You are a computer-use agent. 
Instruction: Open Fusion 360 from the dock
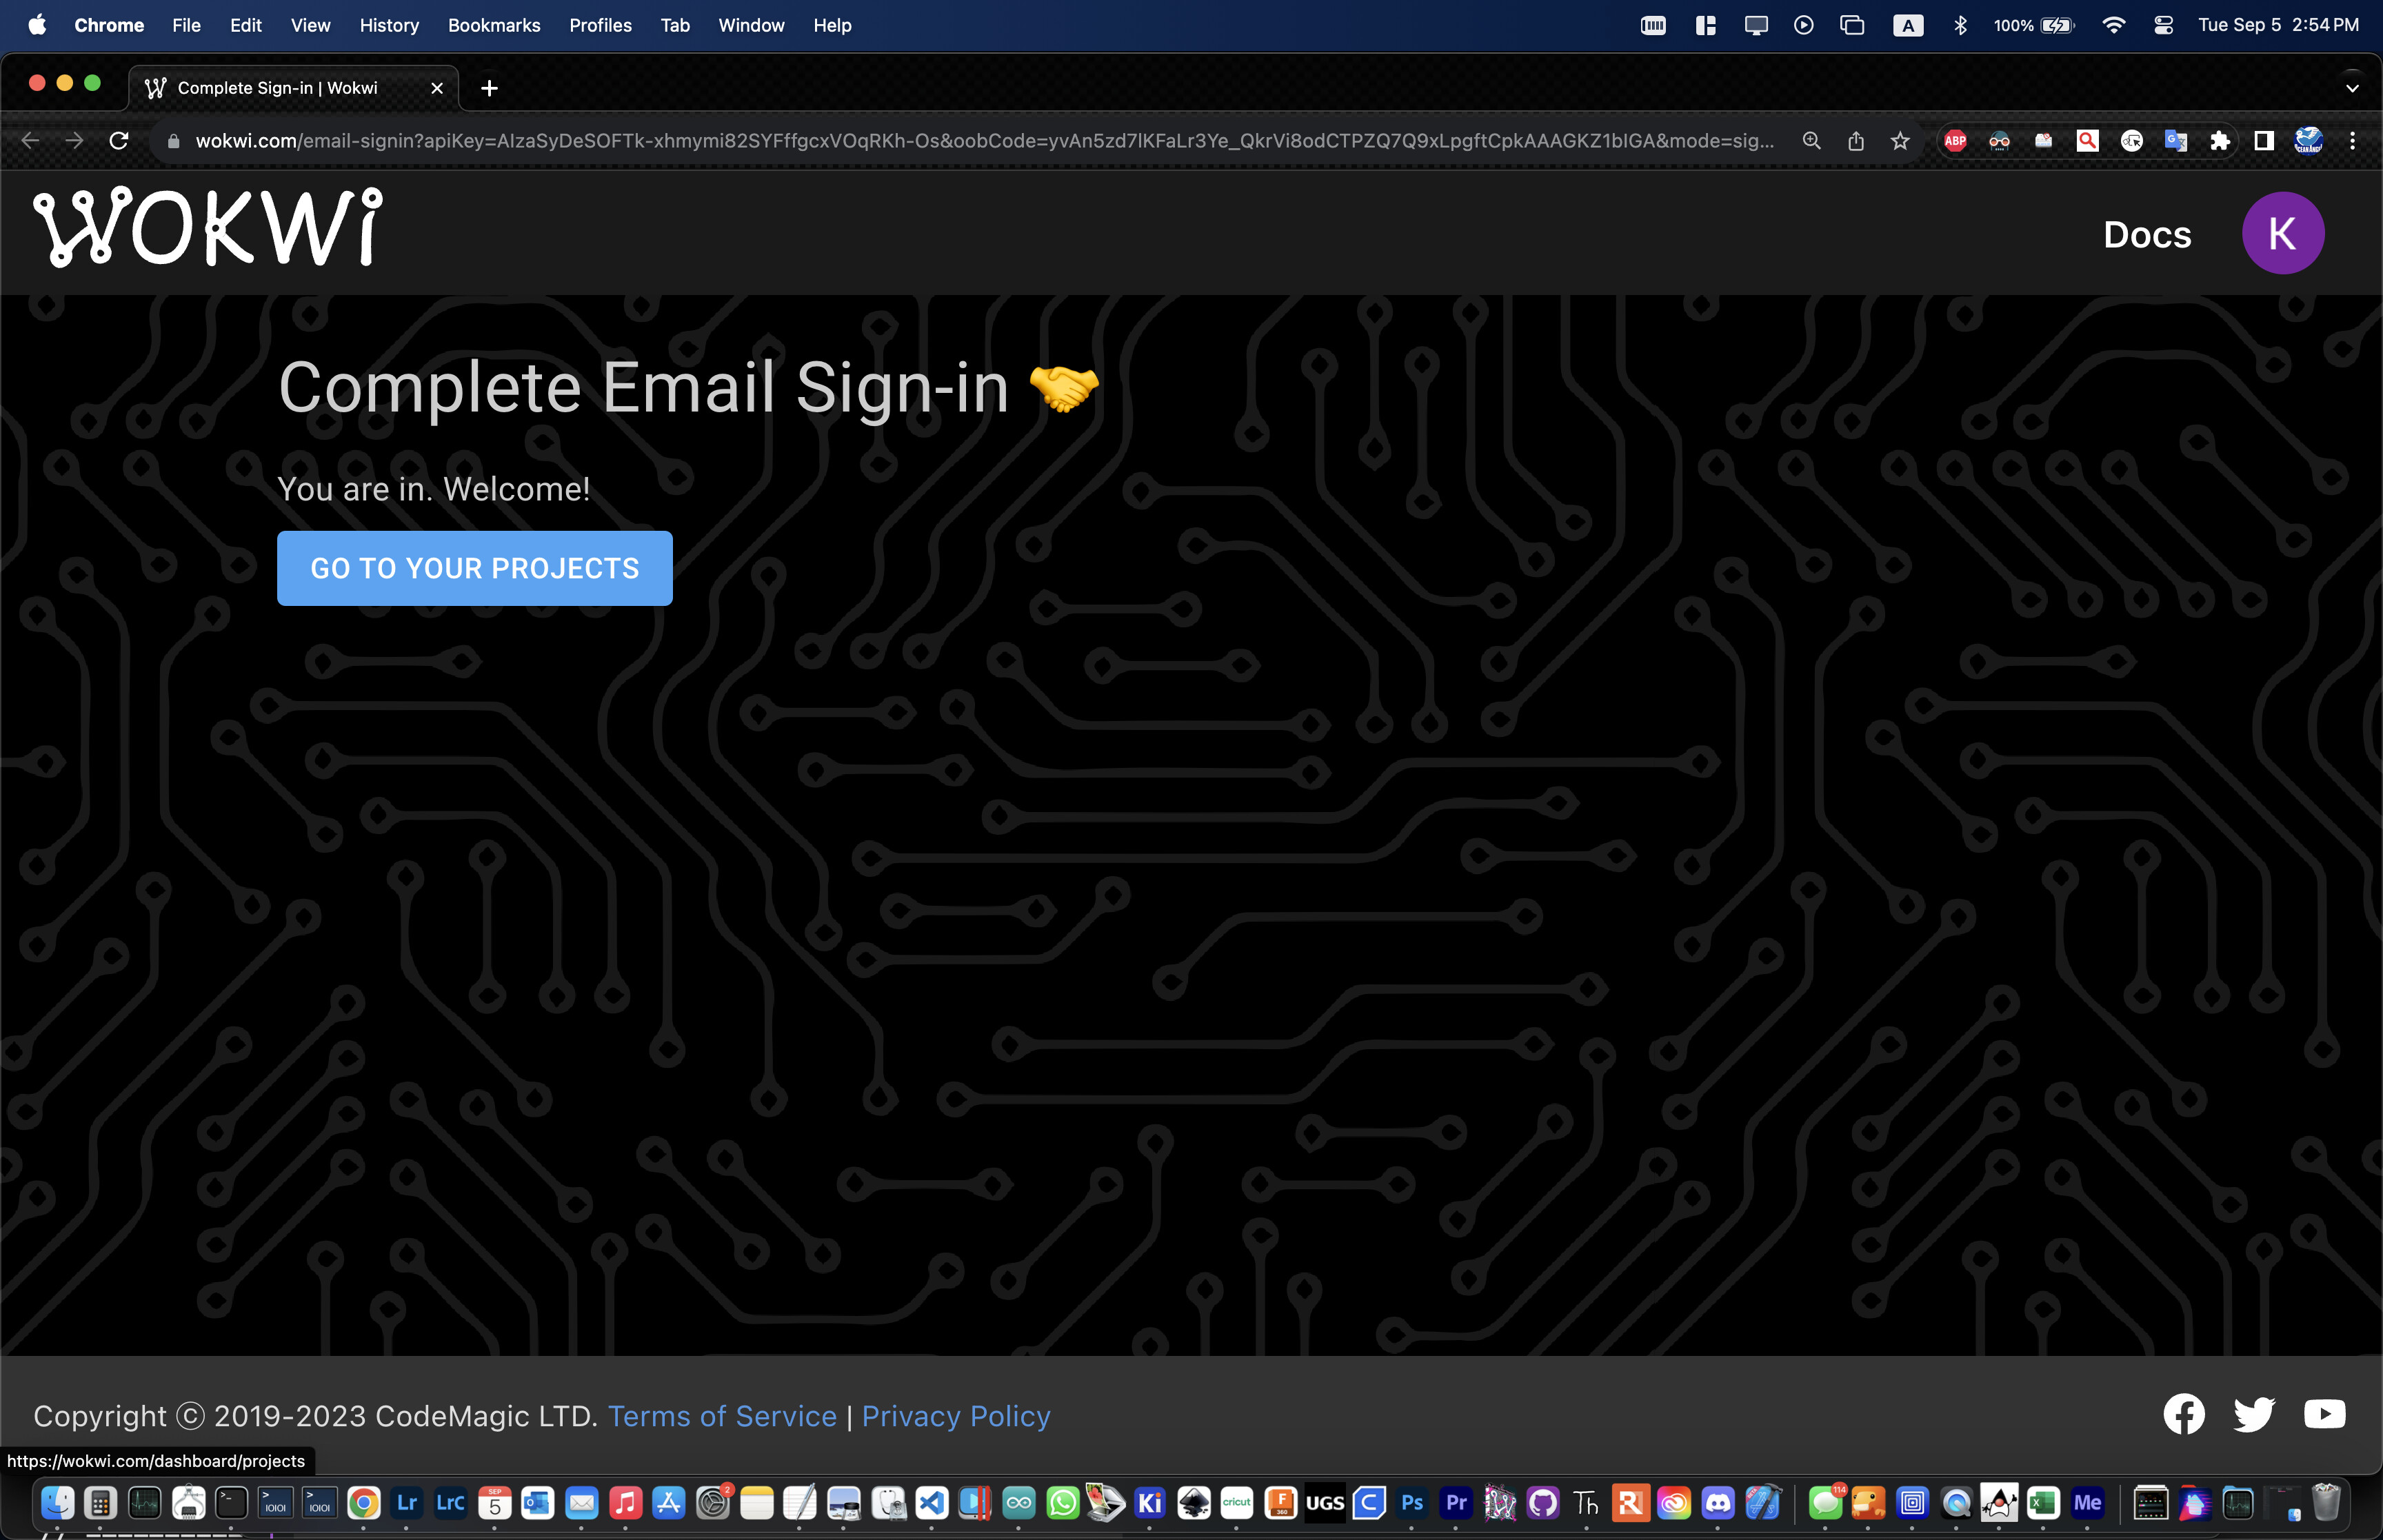(1281, 1502)
